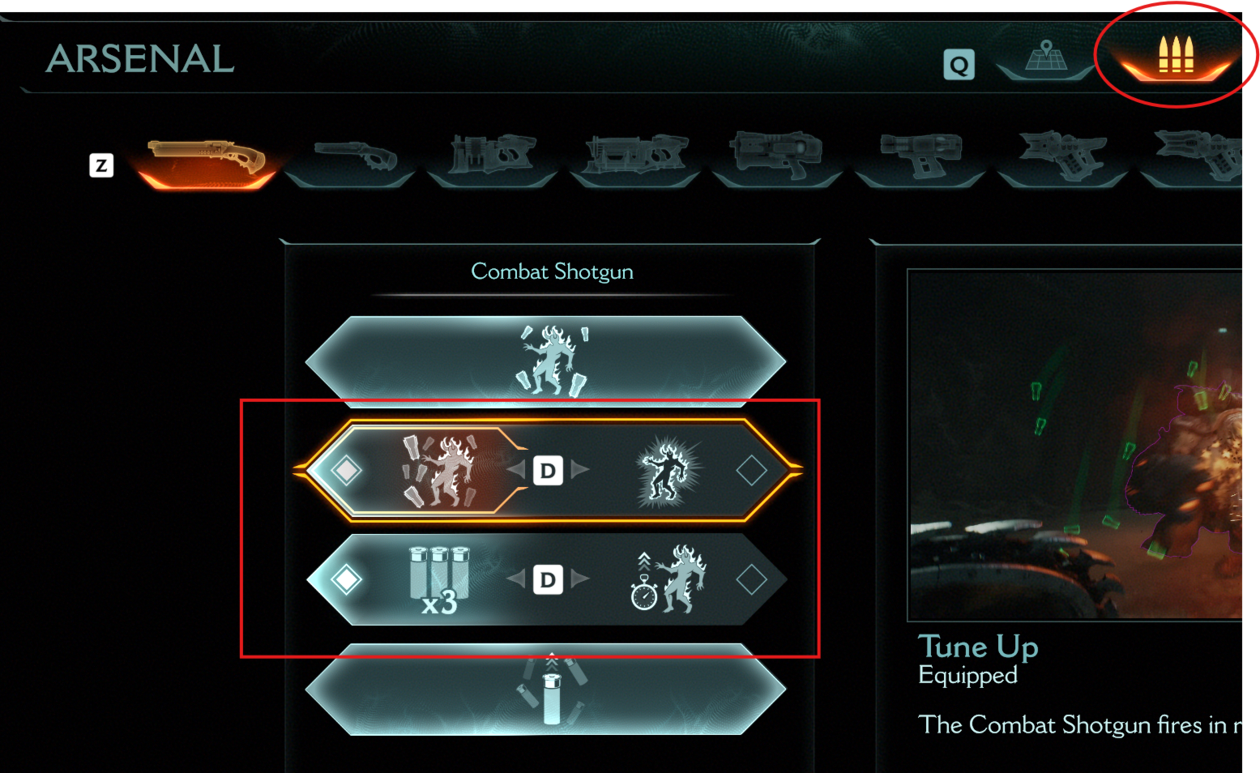Select the Super Shotgun weapon icon
This screenshot has height=773, width=1260.
click(352, 160)
